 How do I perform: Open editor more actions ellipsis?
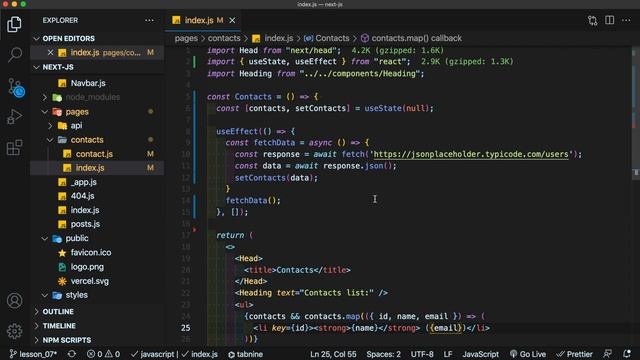coord(626,20)
